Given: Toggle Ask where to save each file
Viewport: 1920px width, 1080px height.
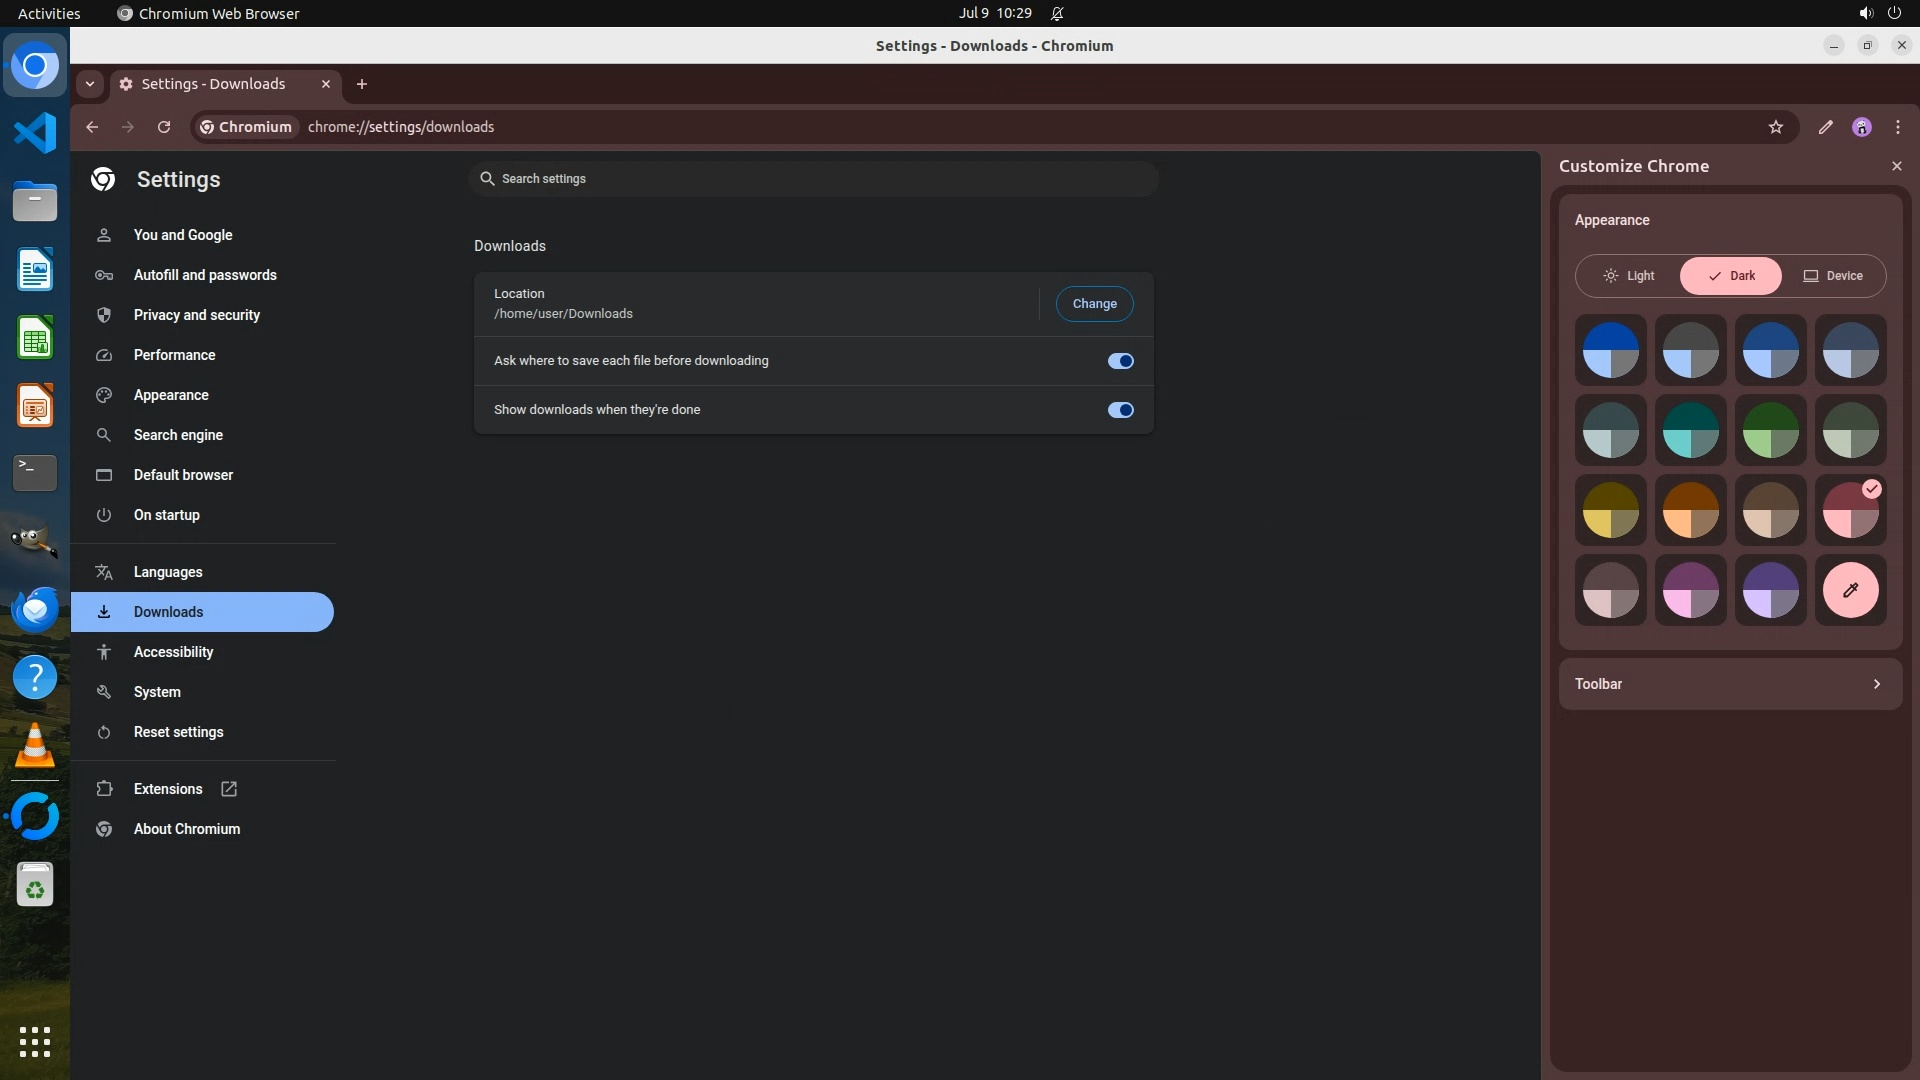Looking at the screenshot, I should [1120, 361].
